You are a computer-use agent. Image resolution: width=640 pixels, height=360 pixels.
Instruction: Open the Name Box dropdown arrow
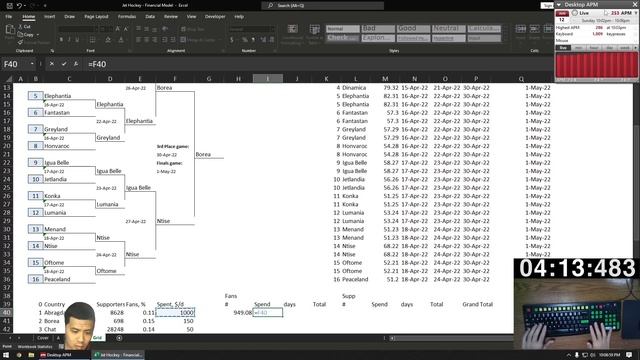tap(32, 64)
